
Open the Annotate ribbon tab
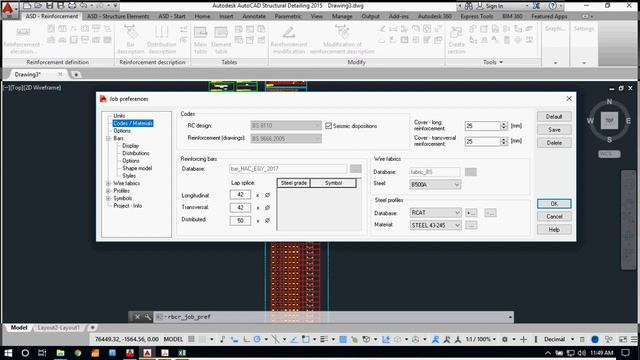(x=254, y=16)
